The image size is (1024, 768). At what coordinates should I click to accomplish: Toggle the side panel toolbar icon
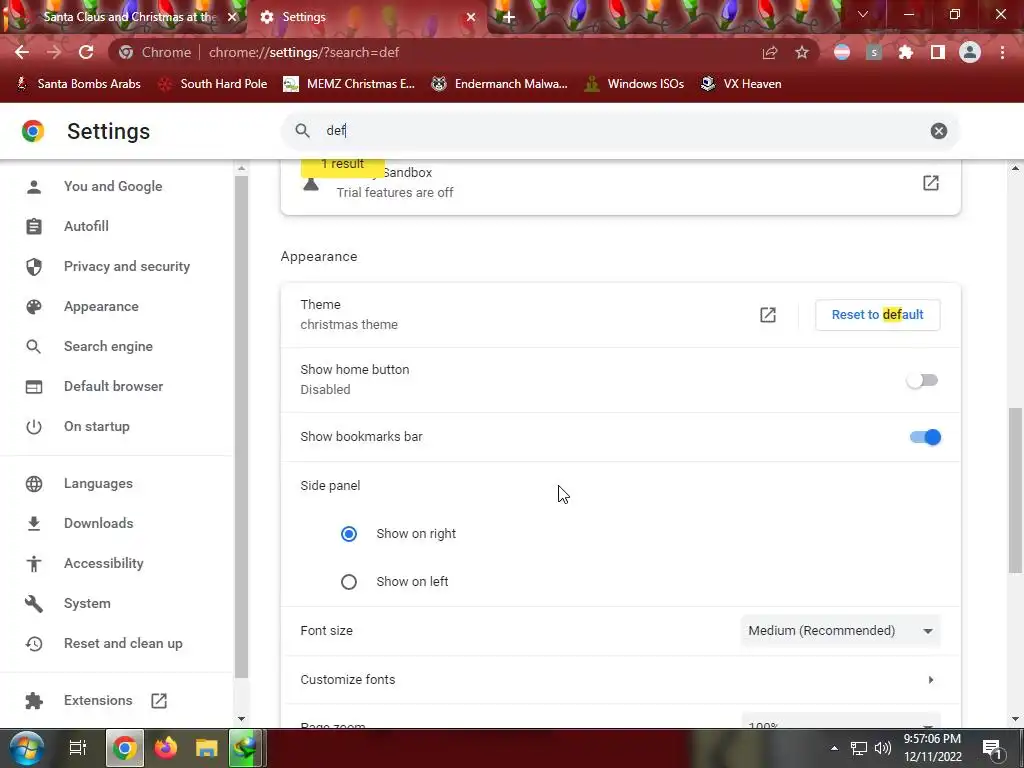coord(938,52)
